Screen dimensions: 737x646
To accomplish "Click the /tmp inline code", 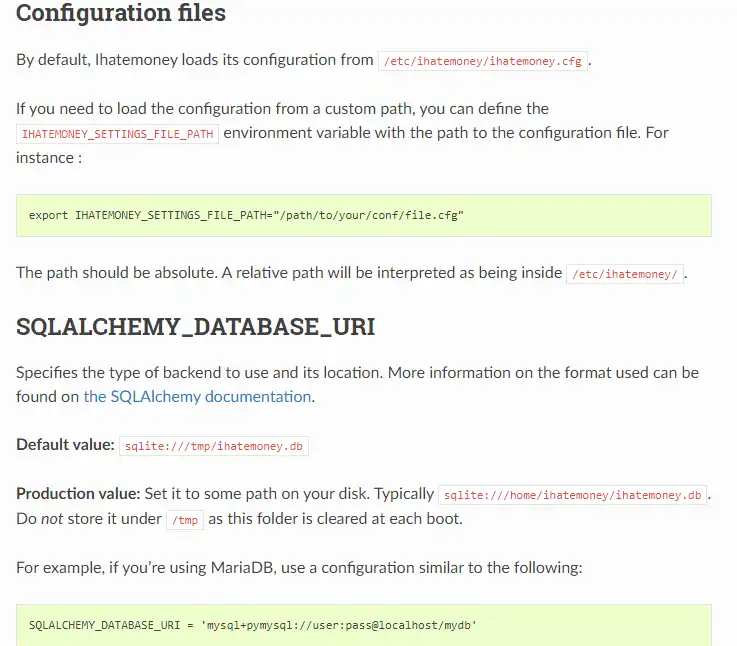I will [185, 520].
